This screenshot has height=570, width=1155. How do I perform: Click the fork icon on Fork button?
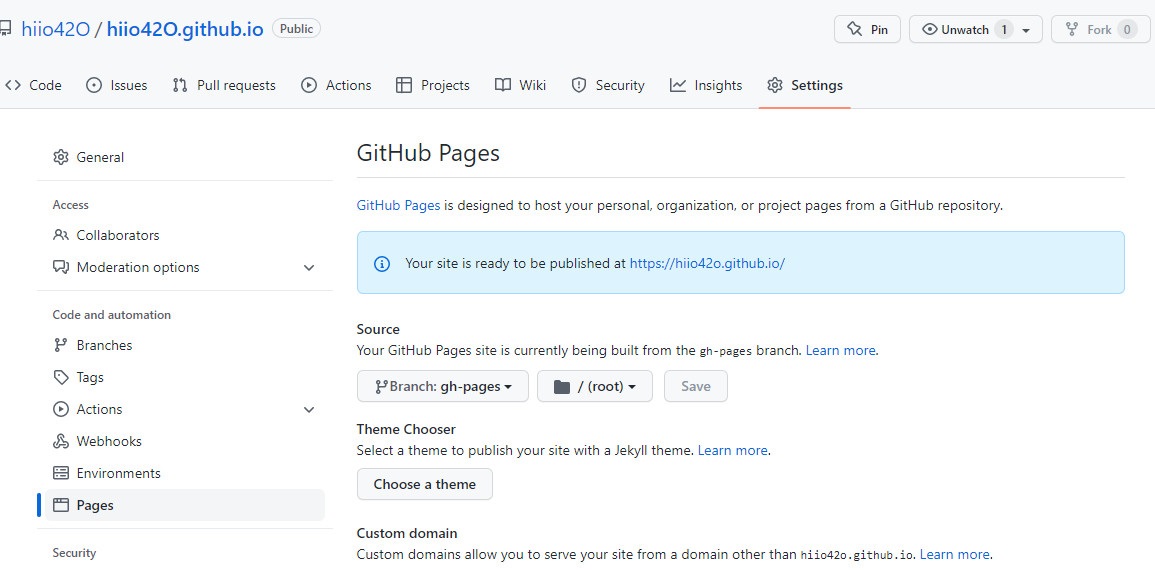coord(1072,29)
